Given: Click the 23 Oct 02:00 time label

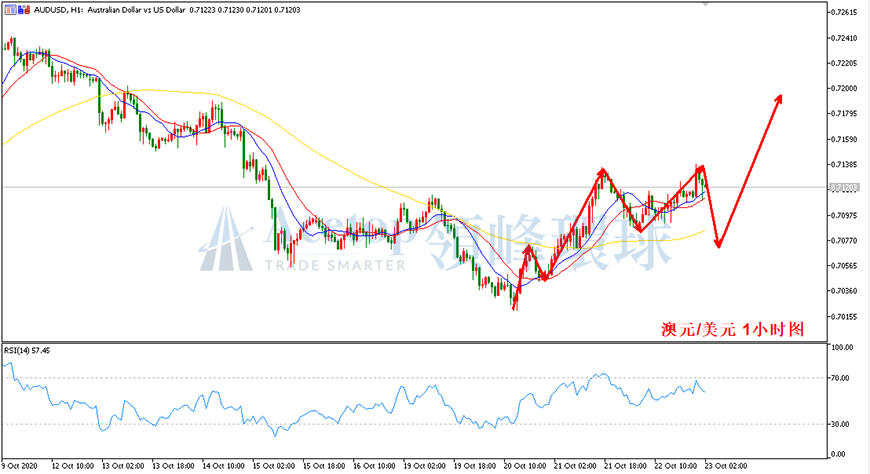Looking at the screenshot, I should point(727,466).
